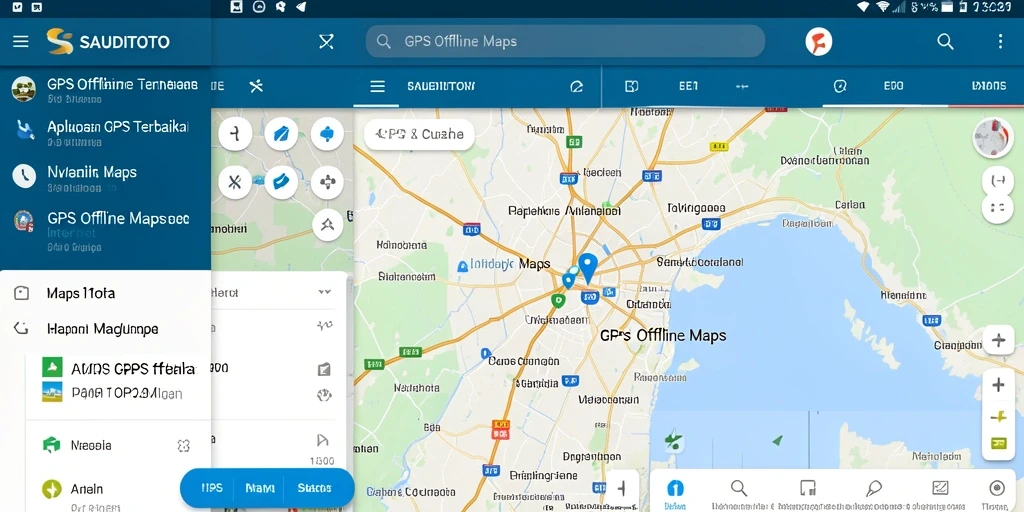Click the blue tag round button in second row
Image resolution: width=1024 pixels, height=512 pixels.
coord(281,182)
